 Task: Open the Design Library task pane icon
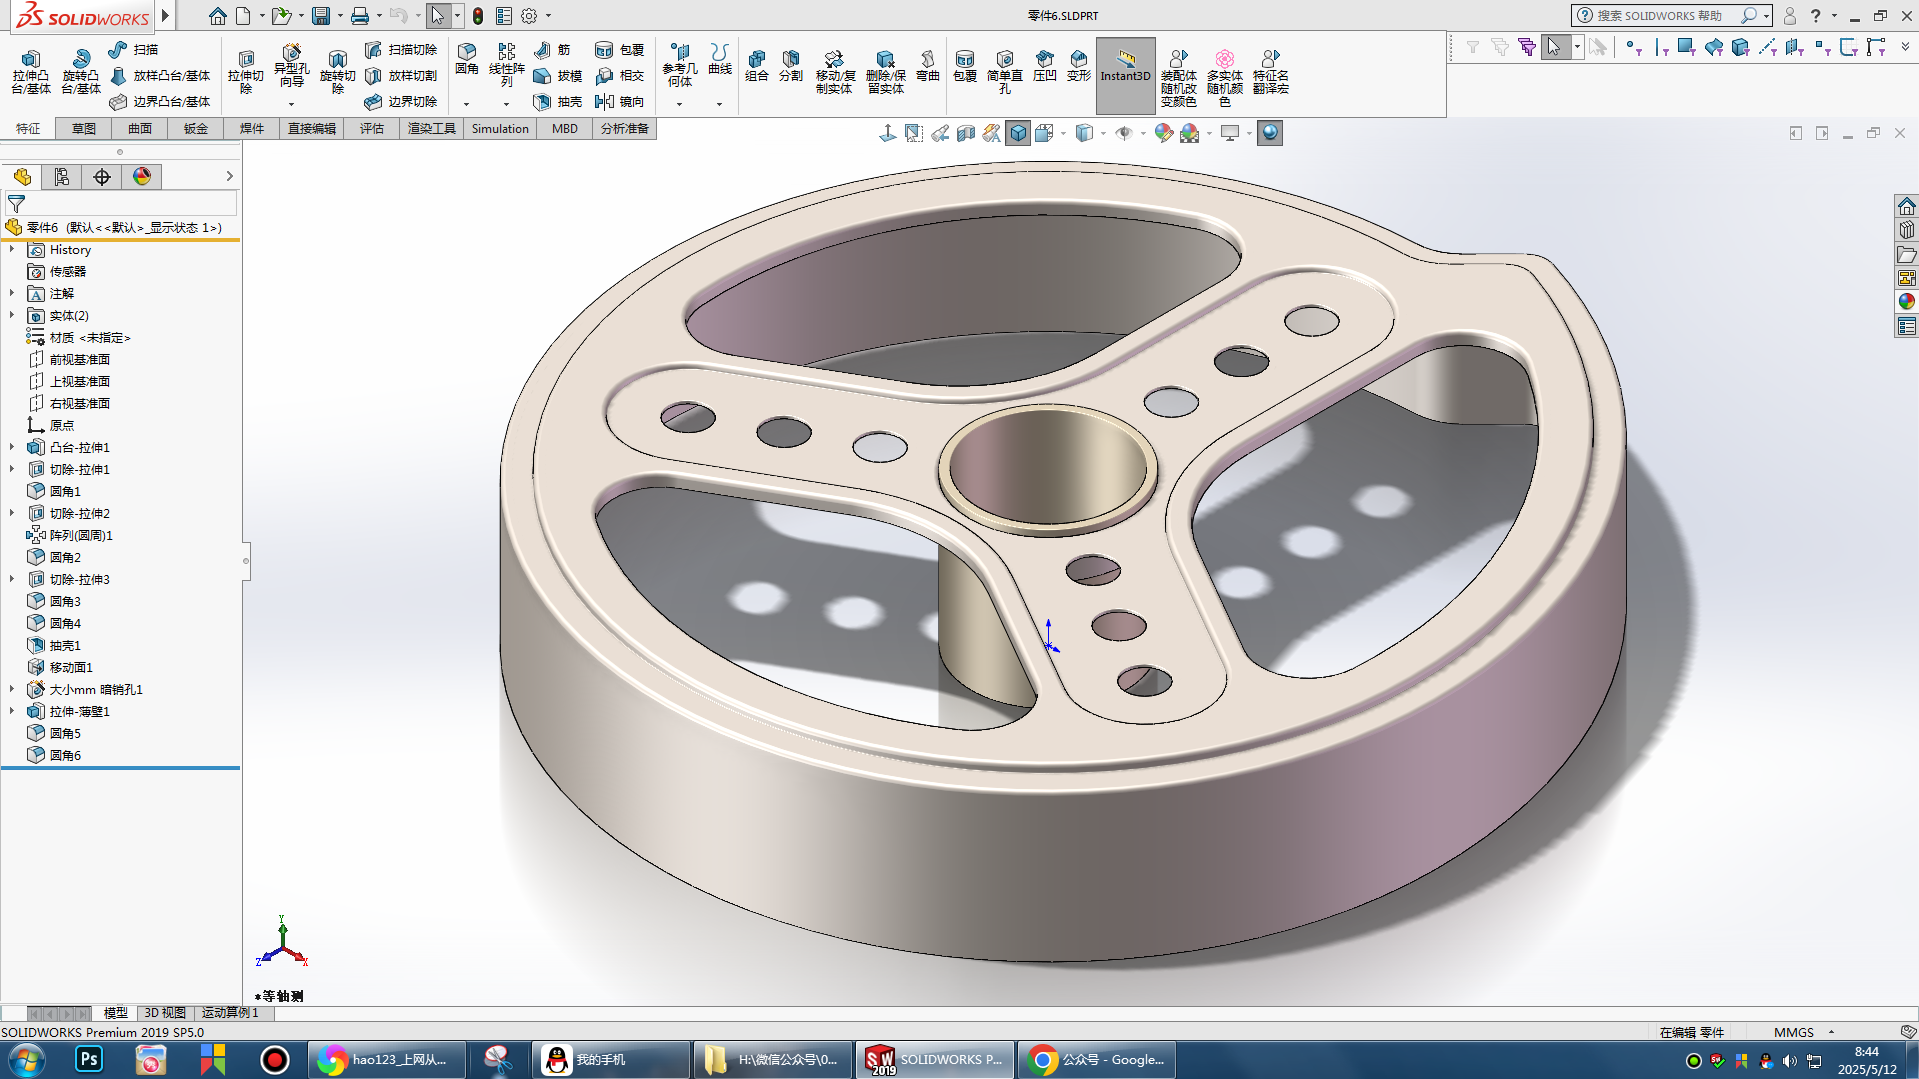point(1907,230)
